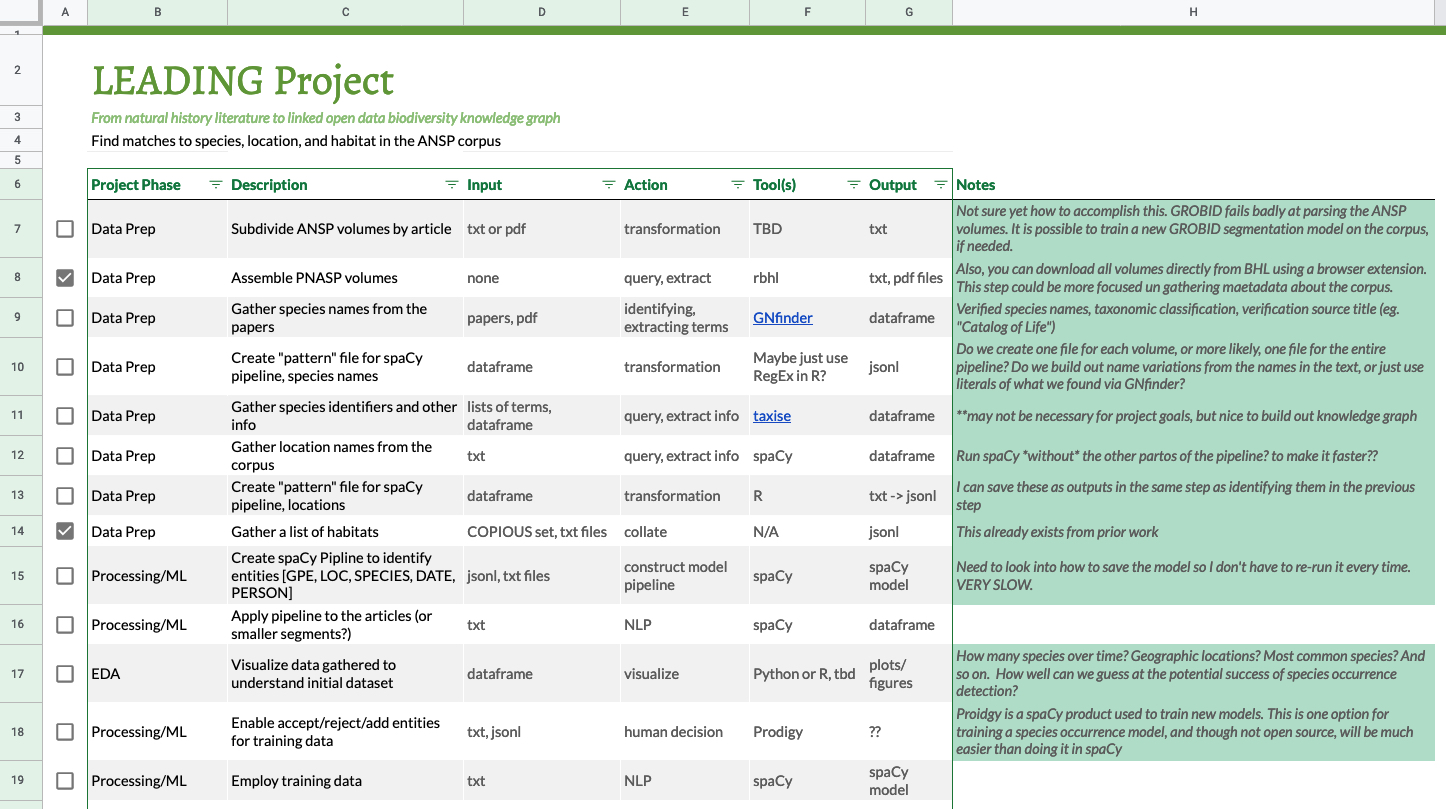
Task: Tick checkbox for species names pattern file row
Action: [x=65, y=367]
